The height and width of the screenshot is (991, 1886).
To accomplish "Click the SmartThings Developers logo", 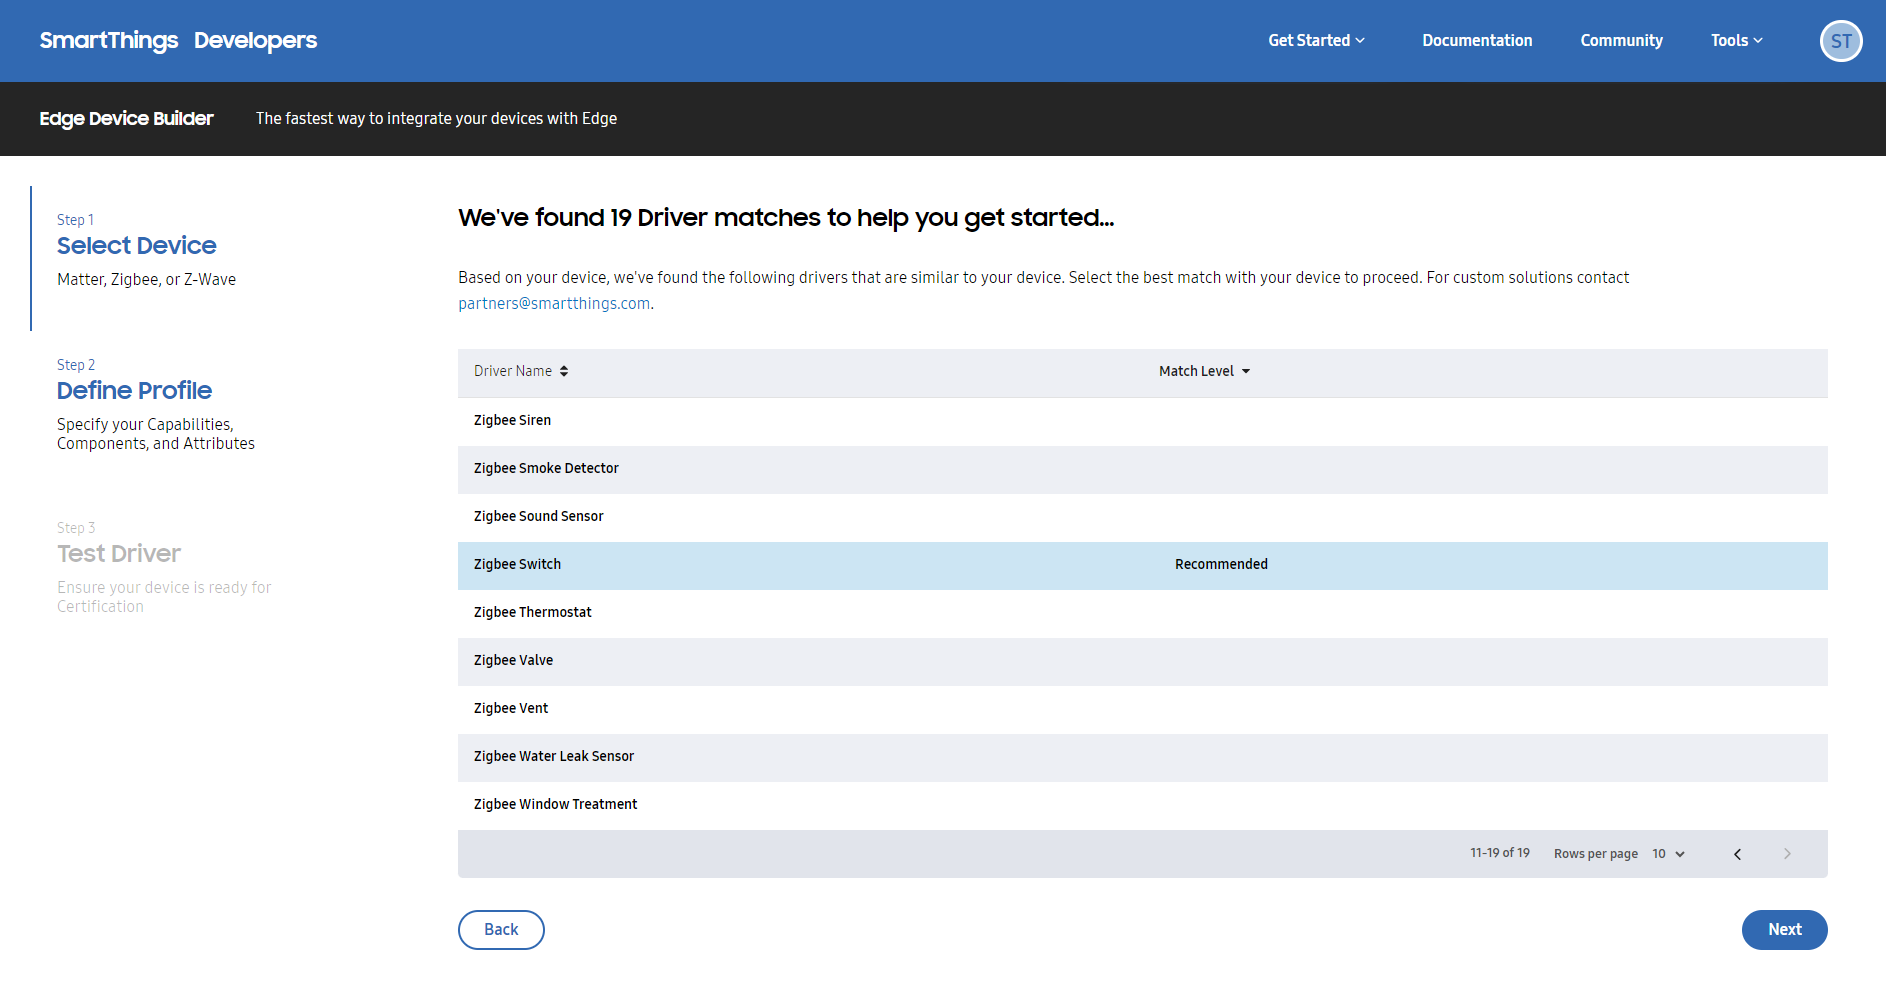I will pos(178,40).
